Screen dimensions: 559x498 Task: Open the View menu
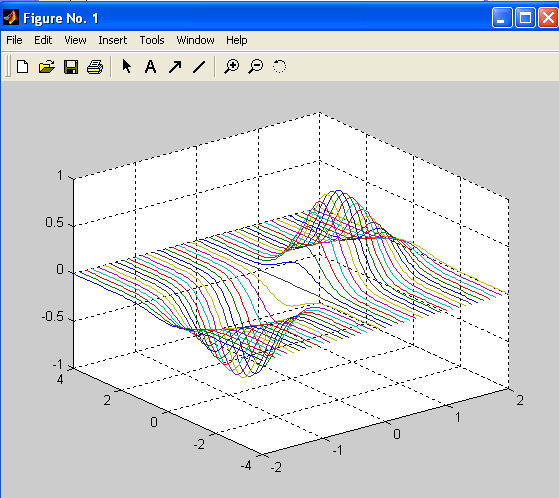(75, 40)
